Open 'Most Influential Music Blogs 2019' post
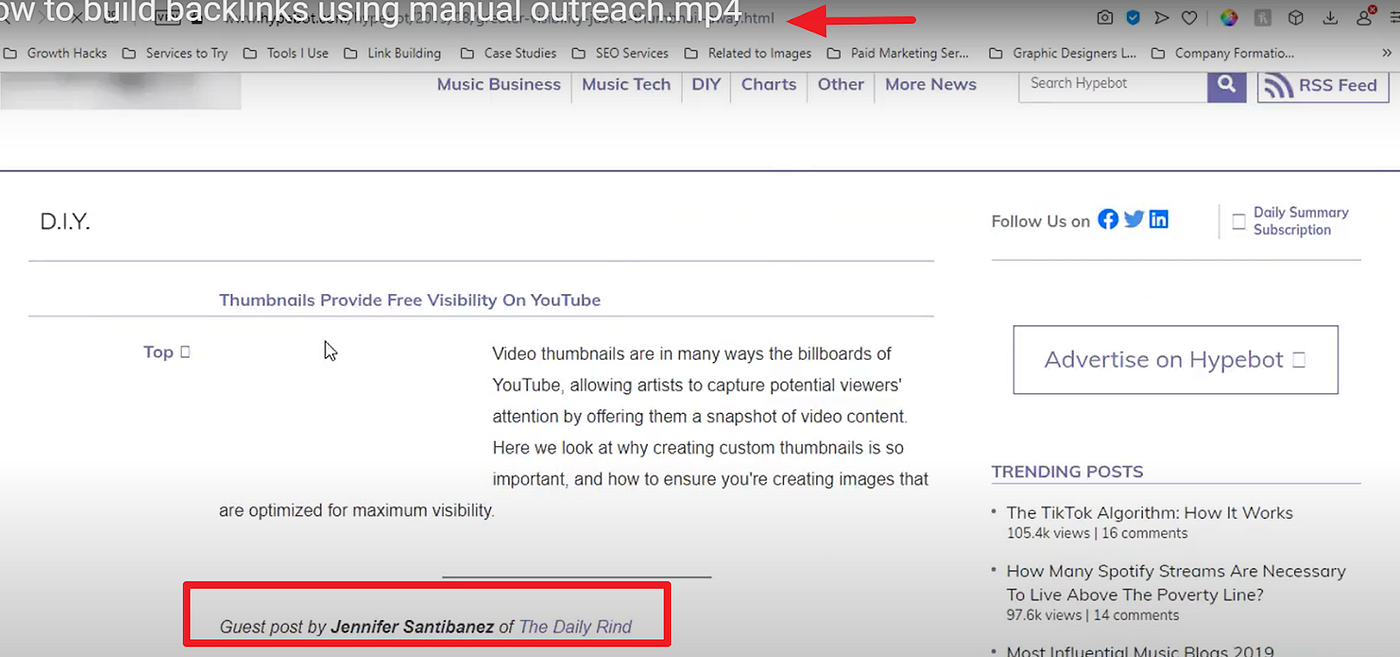1400x657 pixels. [x=1140, y=651]
